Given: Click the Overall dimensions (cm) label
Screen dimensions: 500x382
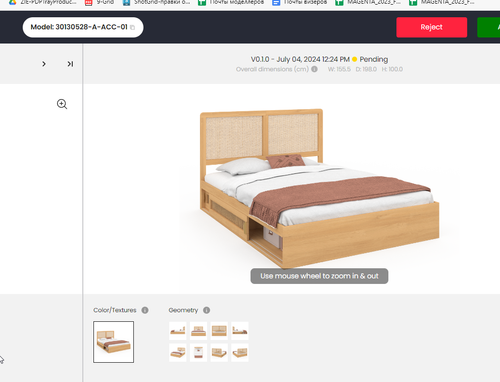Looking at the screenshot, I should pyautogui.click(x=272, y=69).
